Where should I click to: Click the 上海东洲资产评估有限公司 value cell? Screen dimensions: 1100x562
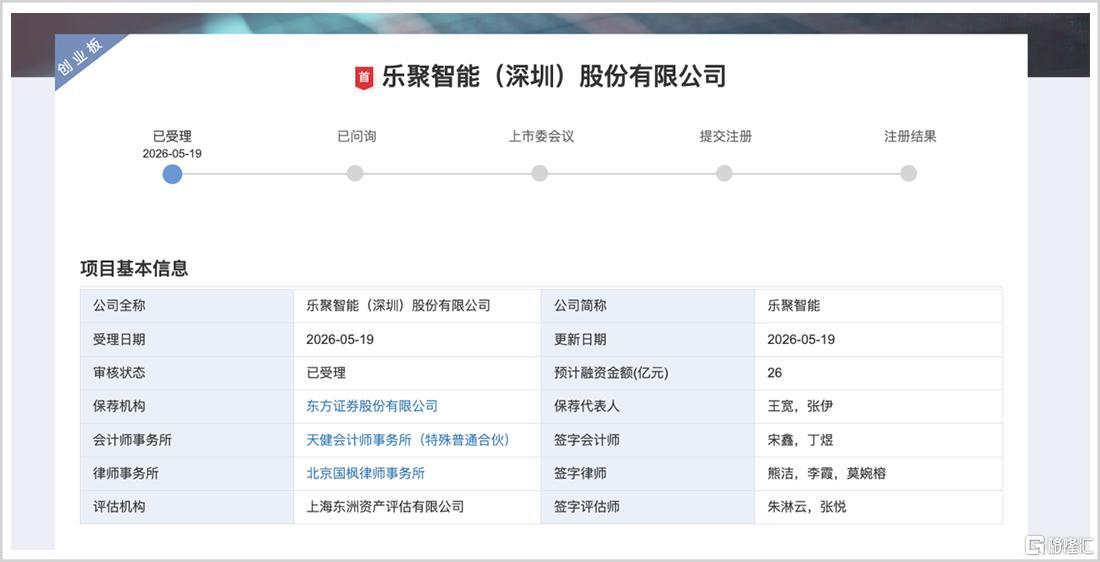(417, 507)
